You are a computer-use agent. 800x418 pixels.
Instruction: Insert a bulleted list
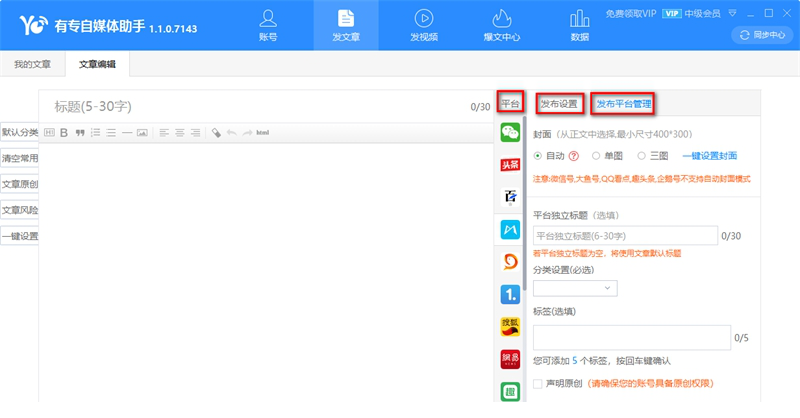[111, 133]
